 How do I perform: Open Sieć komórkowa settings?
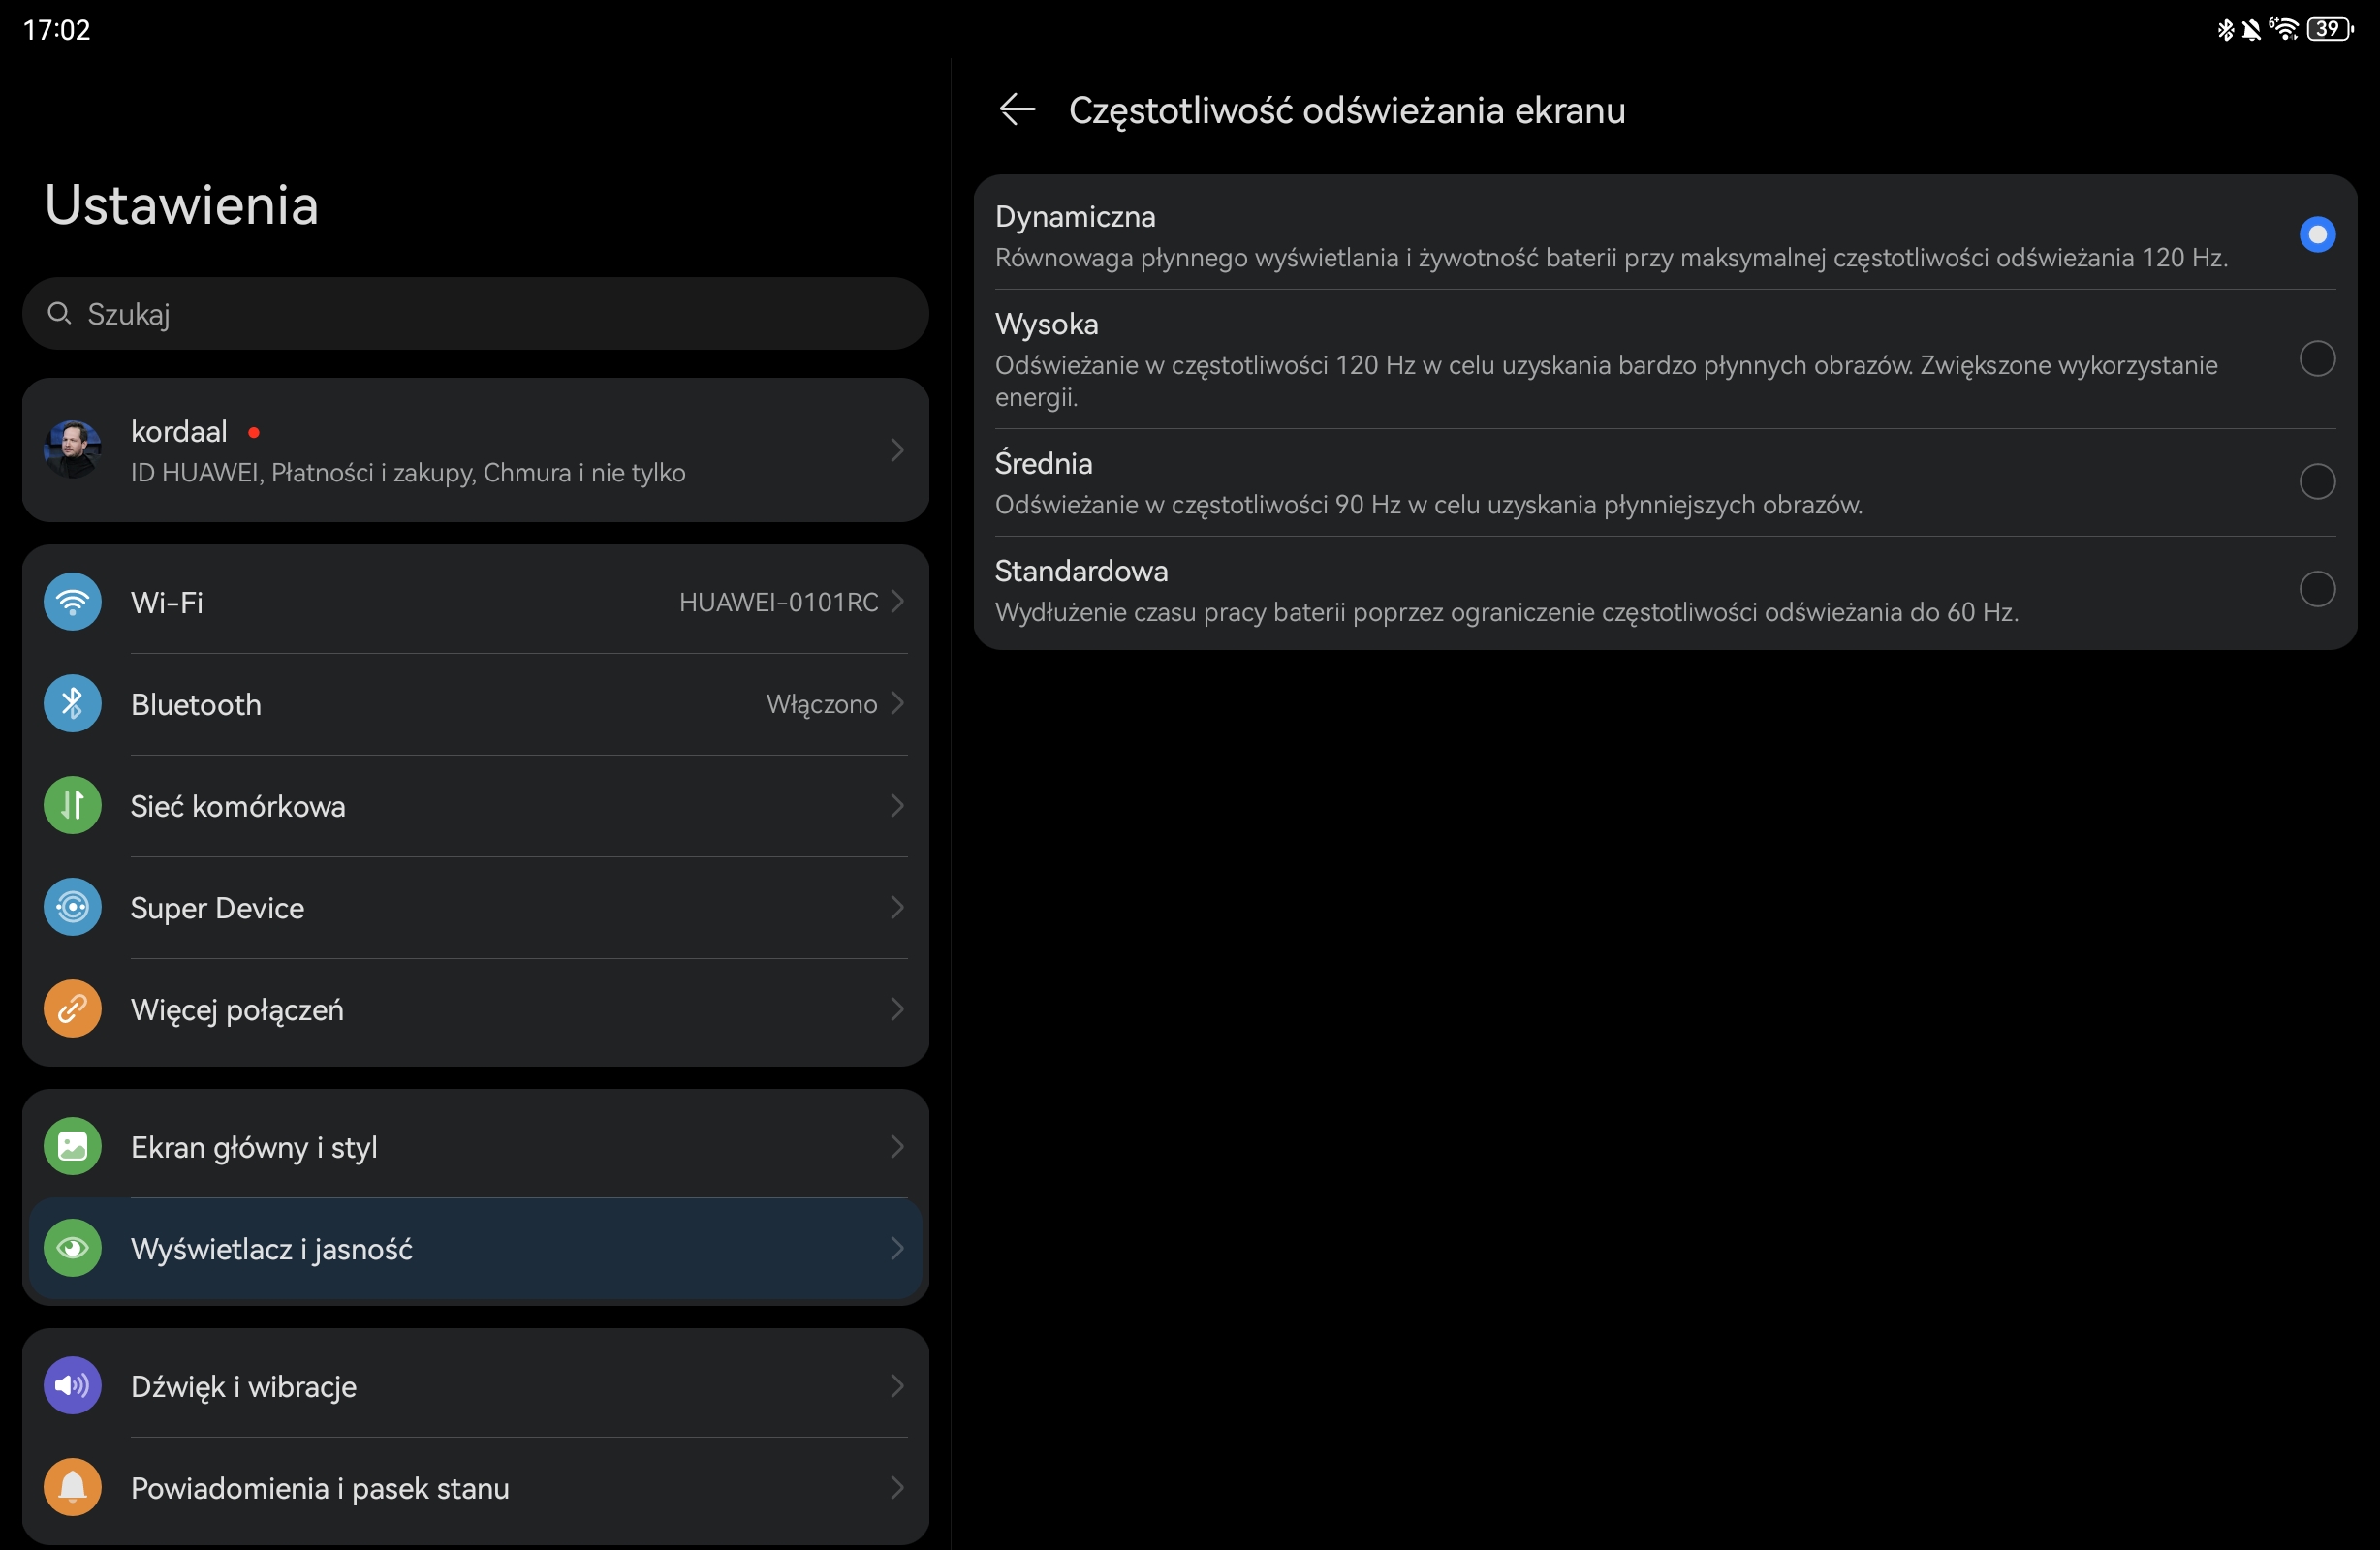(238, 807)
